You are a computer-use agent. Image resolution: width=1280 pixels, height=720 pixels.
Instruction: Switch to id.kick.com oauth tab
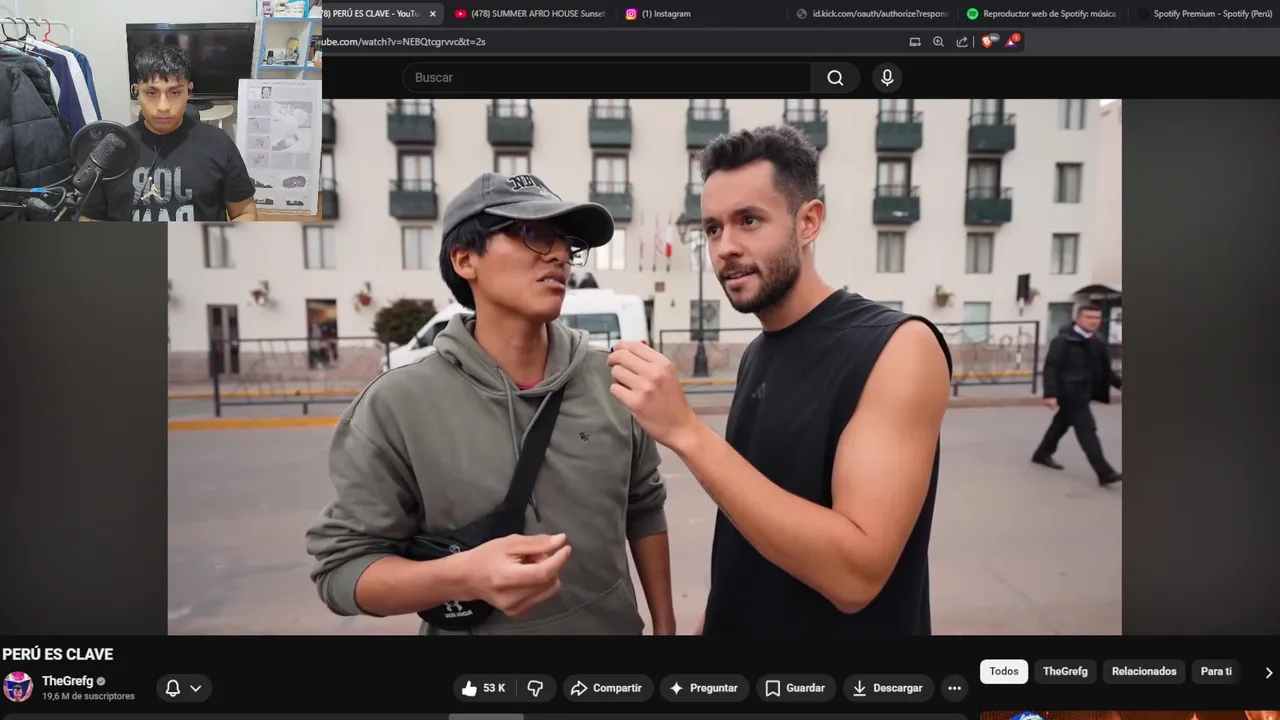(872, 14)
